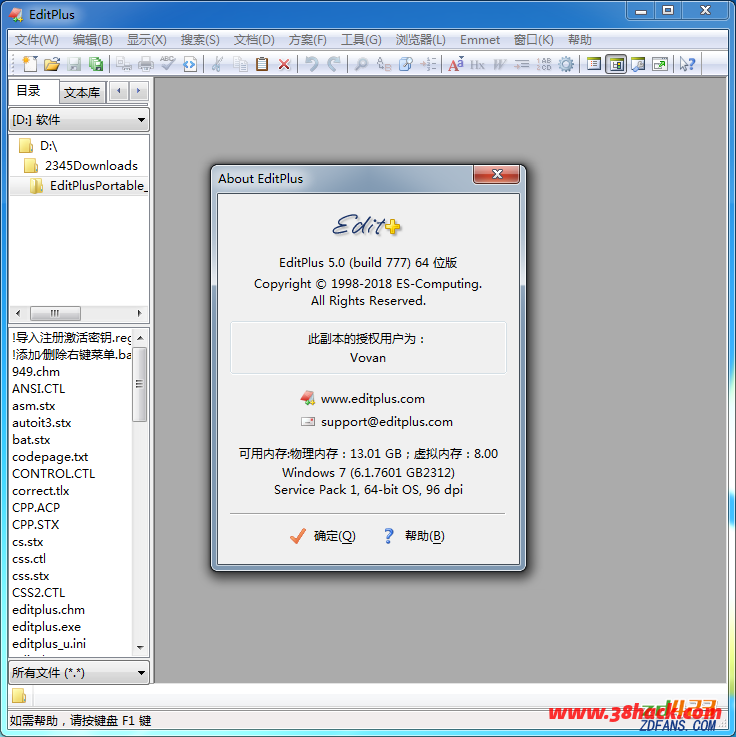Select !导入注册激活密钥.reg in the file list
This screenshot has width=736, height=737.
71,337
